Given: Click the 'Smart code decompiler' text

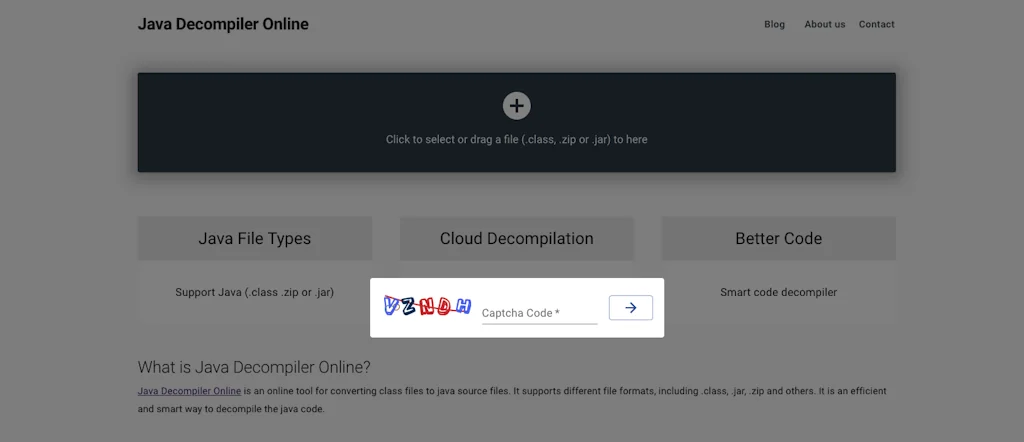Looking at the screenshot, I should (x=778, y=292).
